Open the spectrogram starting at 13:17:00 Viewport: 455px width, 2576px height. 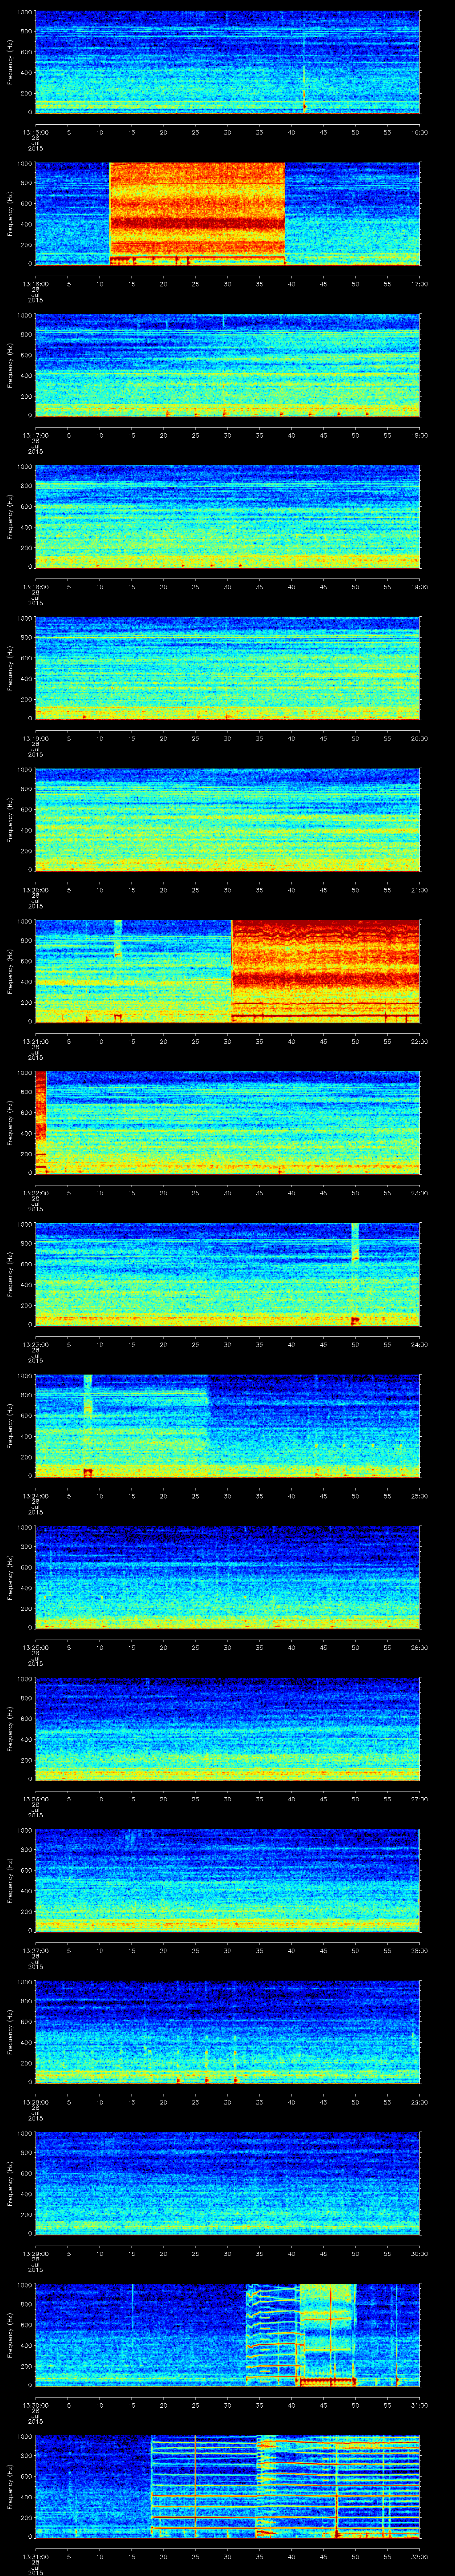click(x=227, y=365)
